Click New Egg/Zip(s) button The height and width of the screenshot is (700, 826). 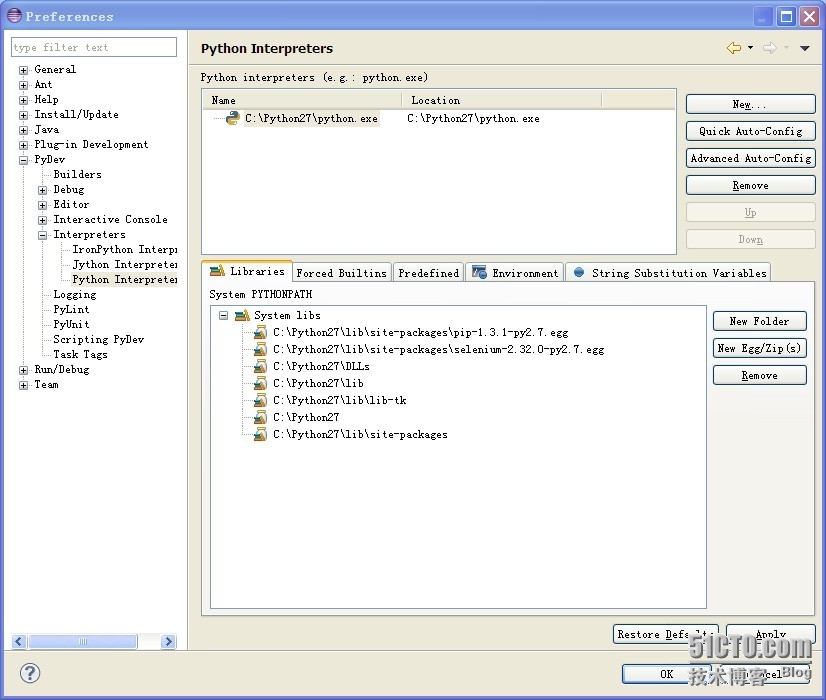(x=760, y=348)
